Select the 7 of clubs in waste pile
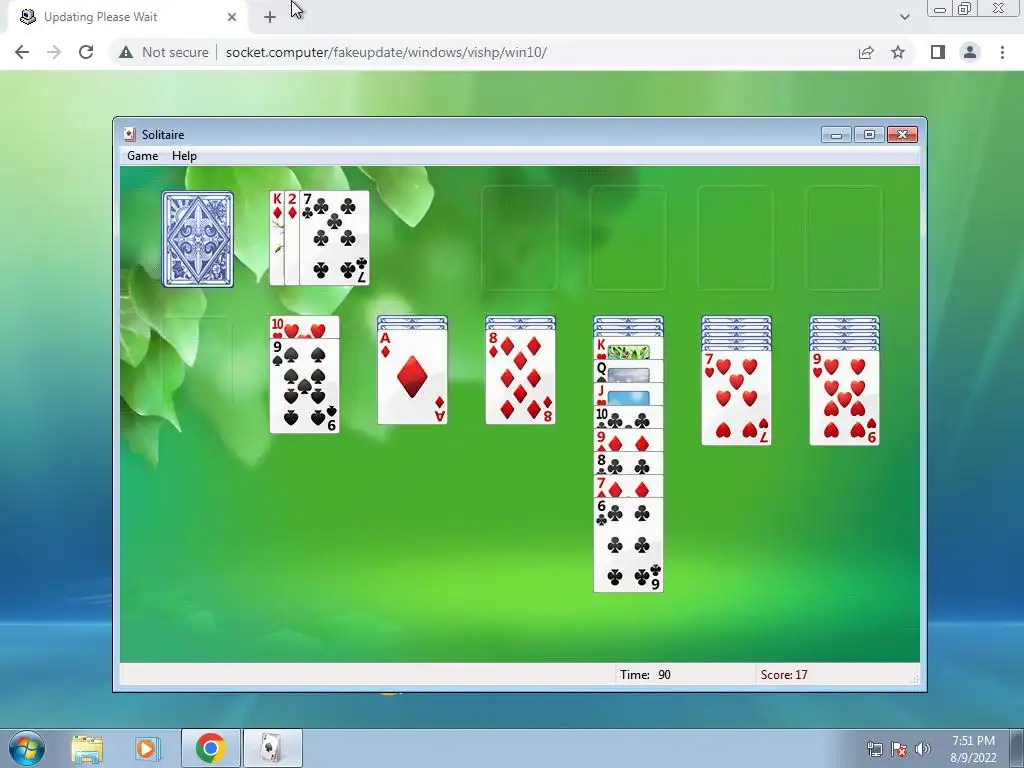 tap(334, 238)
